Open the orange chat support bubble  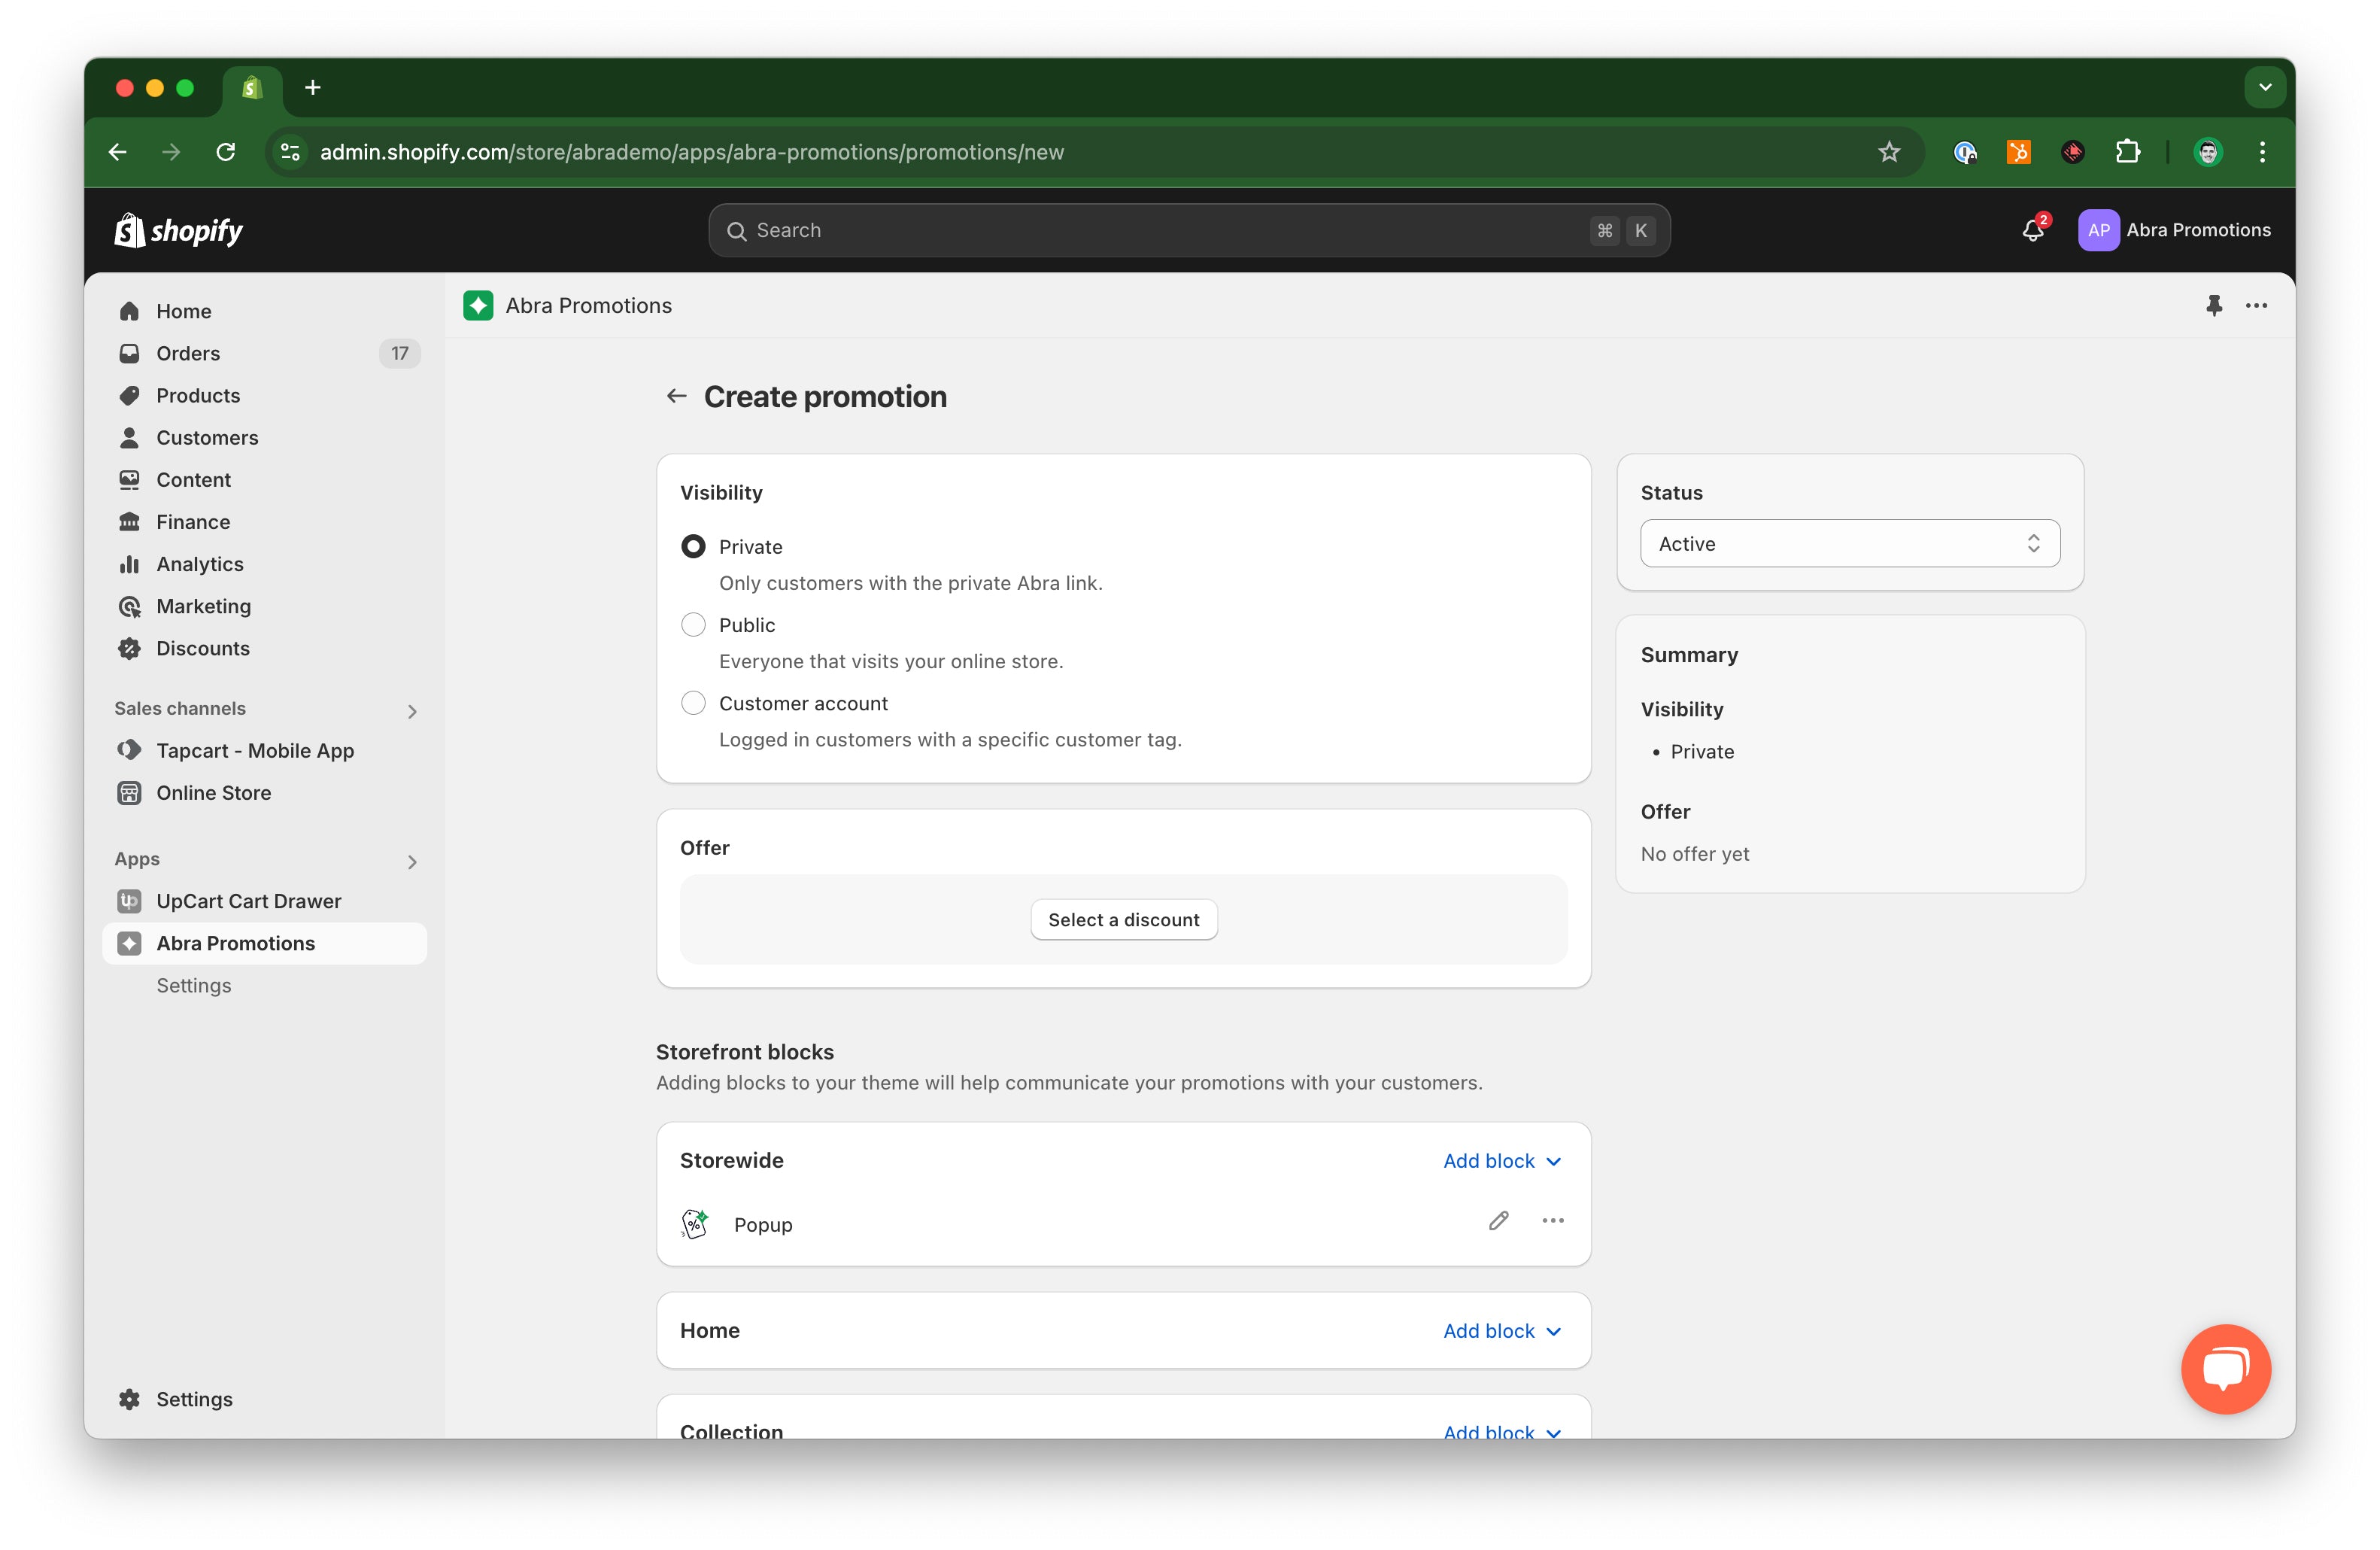(x=2226, y=1369)
